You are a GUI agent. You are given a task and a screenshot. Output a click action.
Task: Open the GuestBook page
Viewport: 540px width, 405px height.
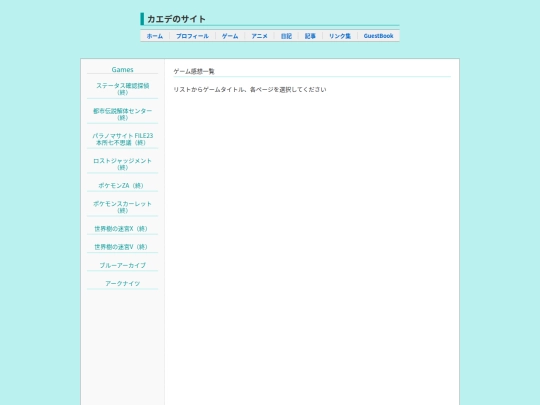(x=378, y=36)
